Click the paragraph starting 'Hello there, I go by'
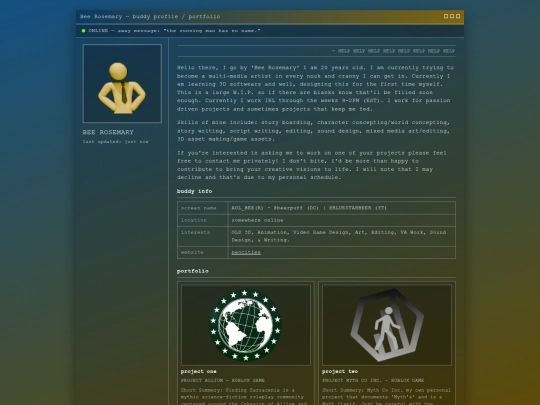Viewport: 540px width, 405px height. (x=315, y=88)
